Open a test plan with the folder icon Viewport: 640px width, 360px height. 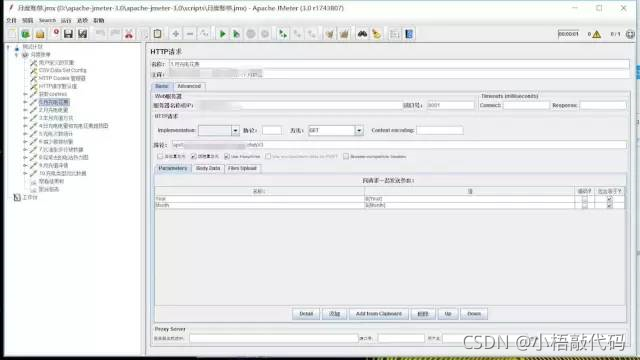coord(40,34)
